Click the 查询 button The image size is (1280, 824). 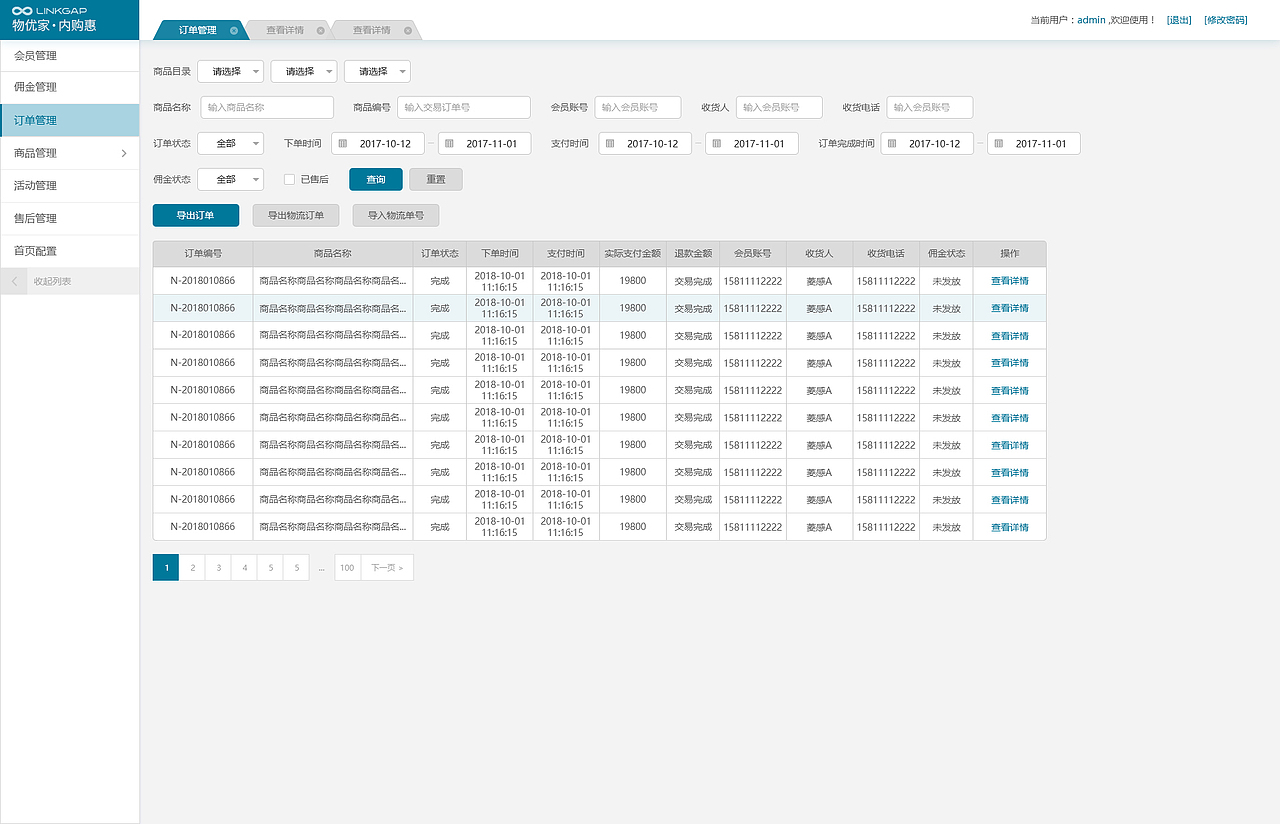click(376, 179)
